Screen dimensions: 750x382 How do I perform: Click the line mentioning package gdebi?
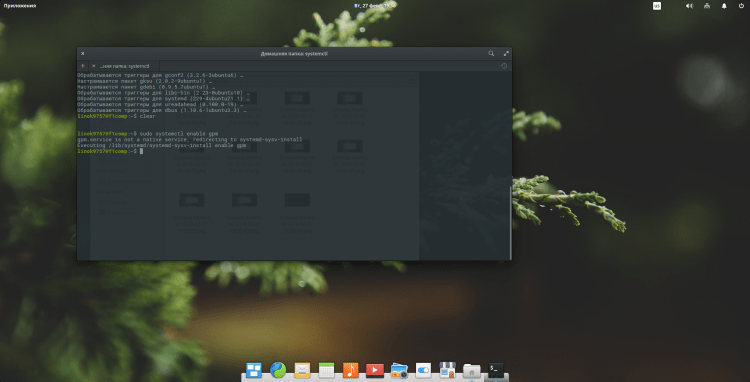145,87
